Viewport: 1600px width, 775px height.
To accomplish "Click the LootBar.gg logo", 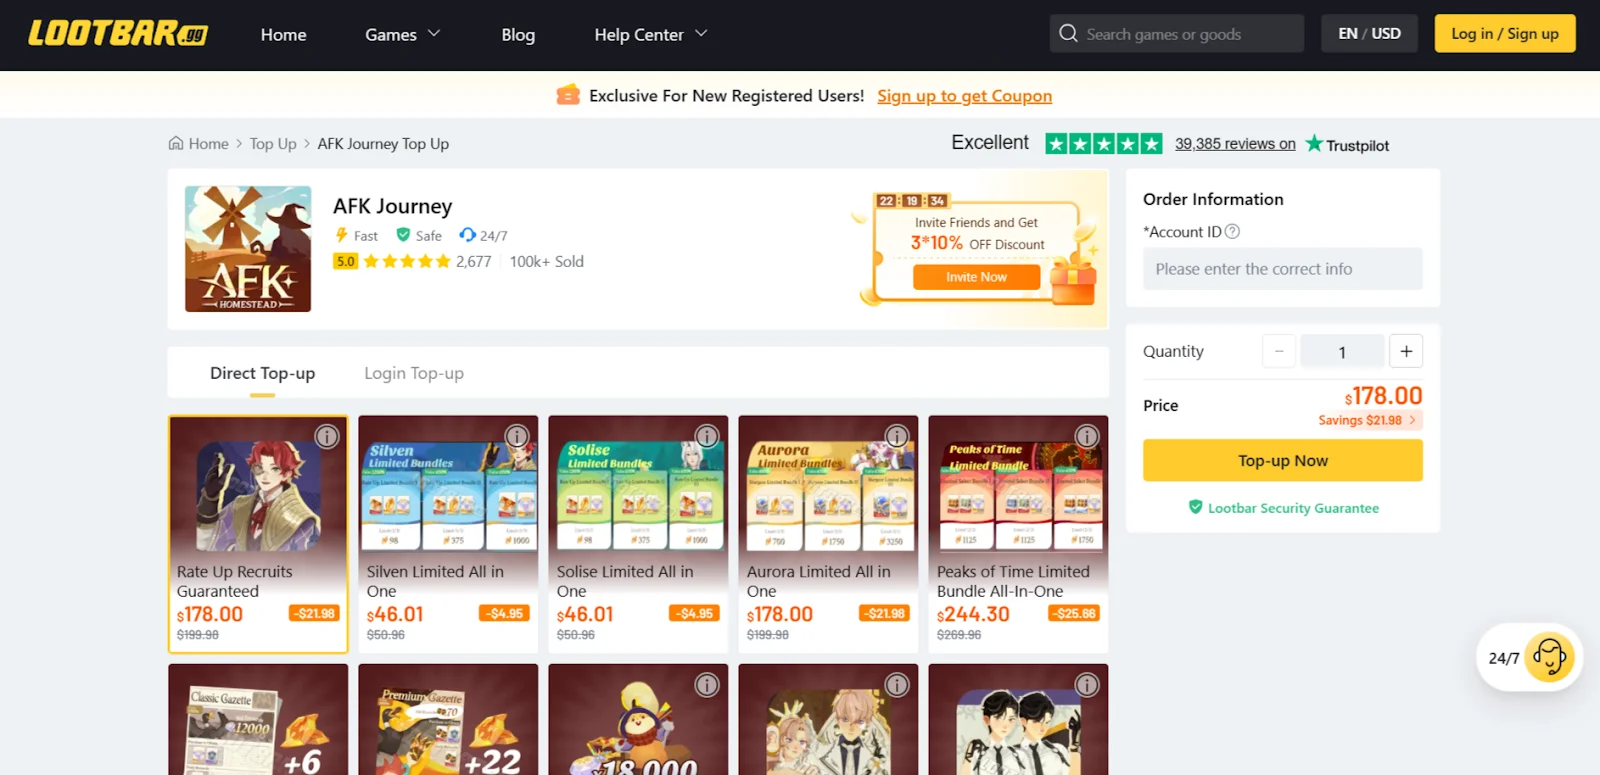I will pyautogui.click(x=118, y=34).
